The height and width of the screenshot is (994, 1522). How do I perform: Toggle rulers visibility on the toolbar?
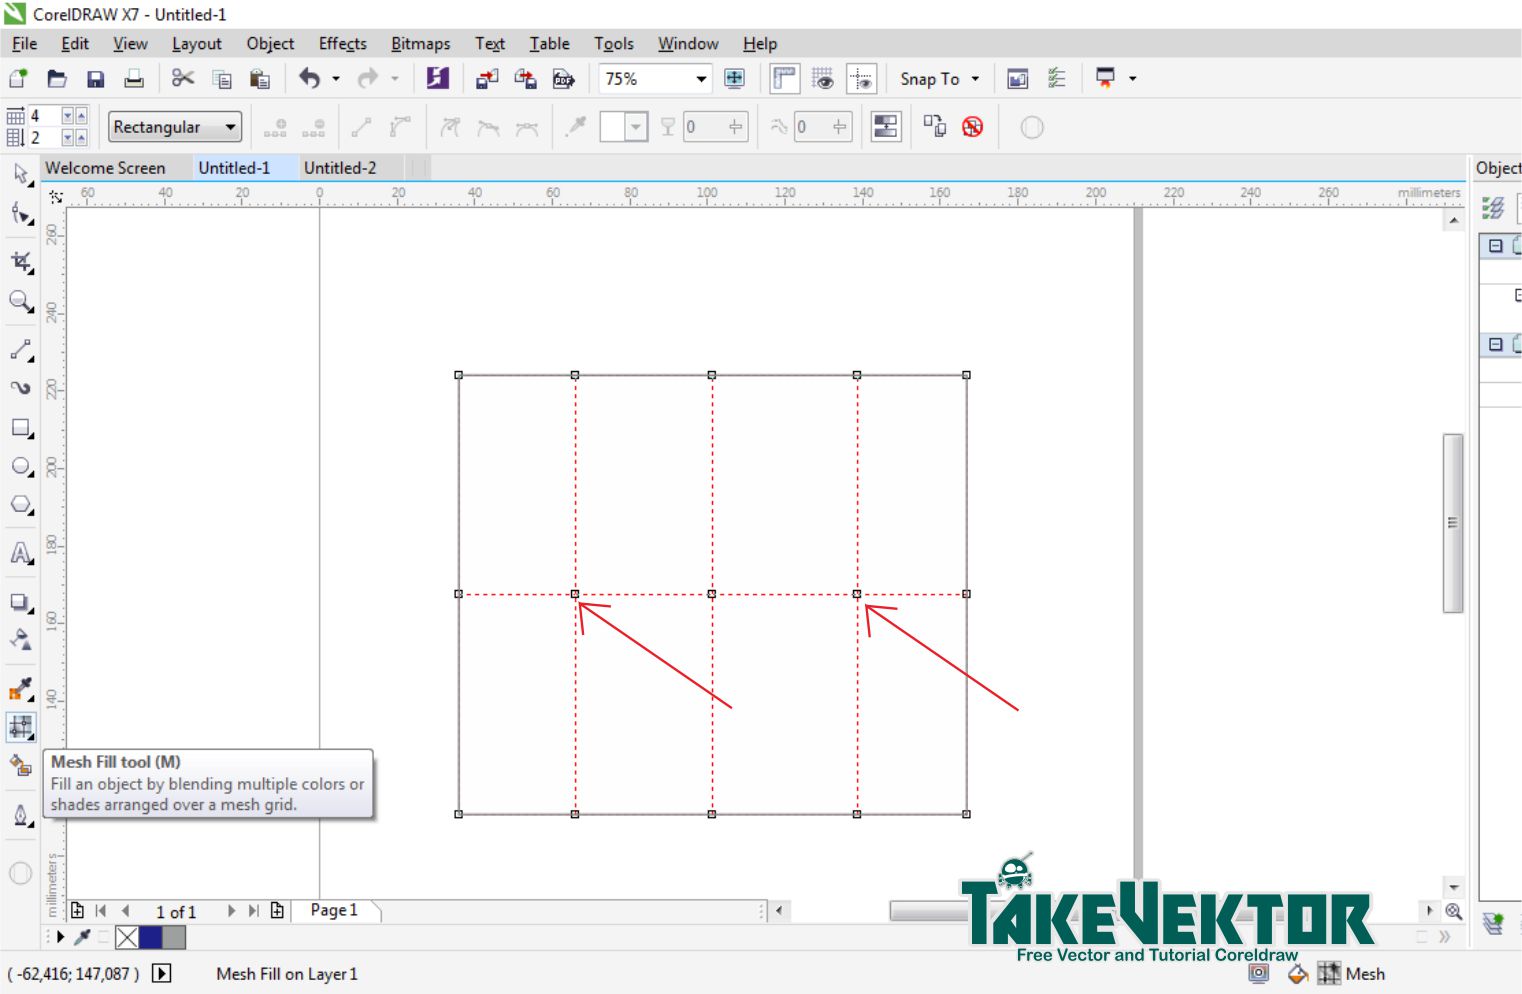pos(784,78)
